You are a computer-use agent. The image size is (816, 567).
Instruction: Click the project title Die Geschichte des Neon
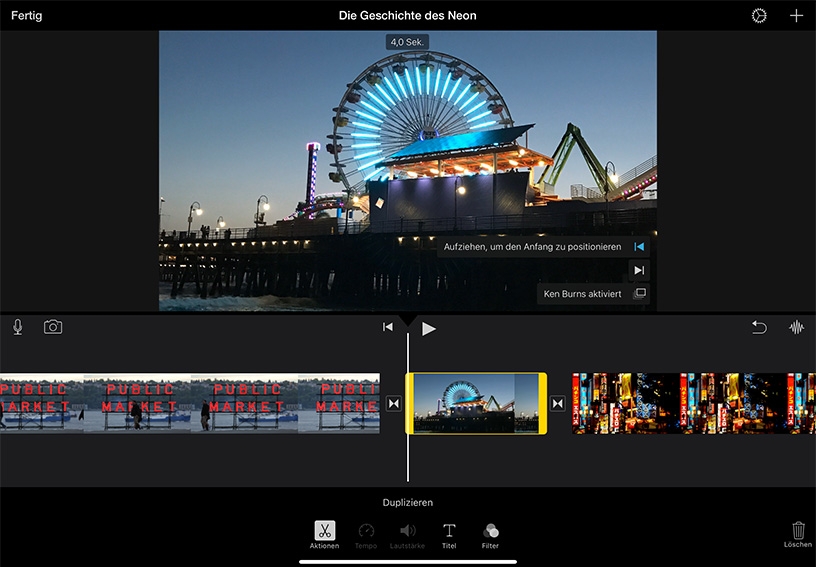pyautogui.click(x=407, y=16)
